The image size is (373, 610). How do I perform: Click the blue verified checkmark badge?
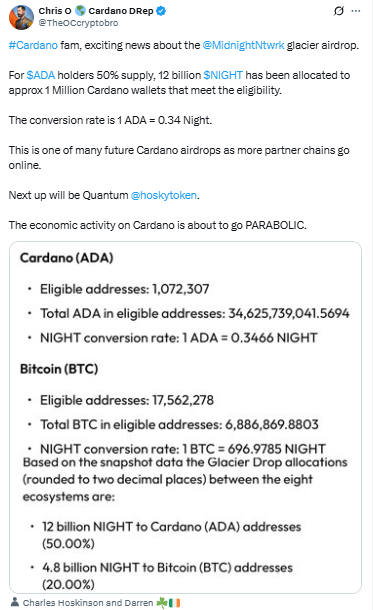click(x=161, y=11)
